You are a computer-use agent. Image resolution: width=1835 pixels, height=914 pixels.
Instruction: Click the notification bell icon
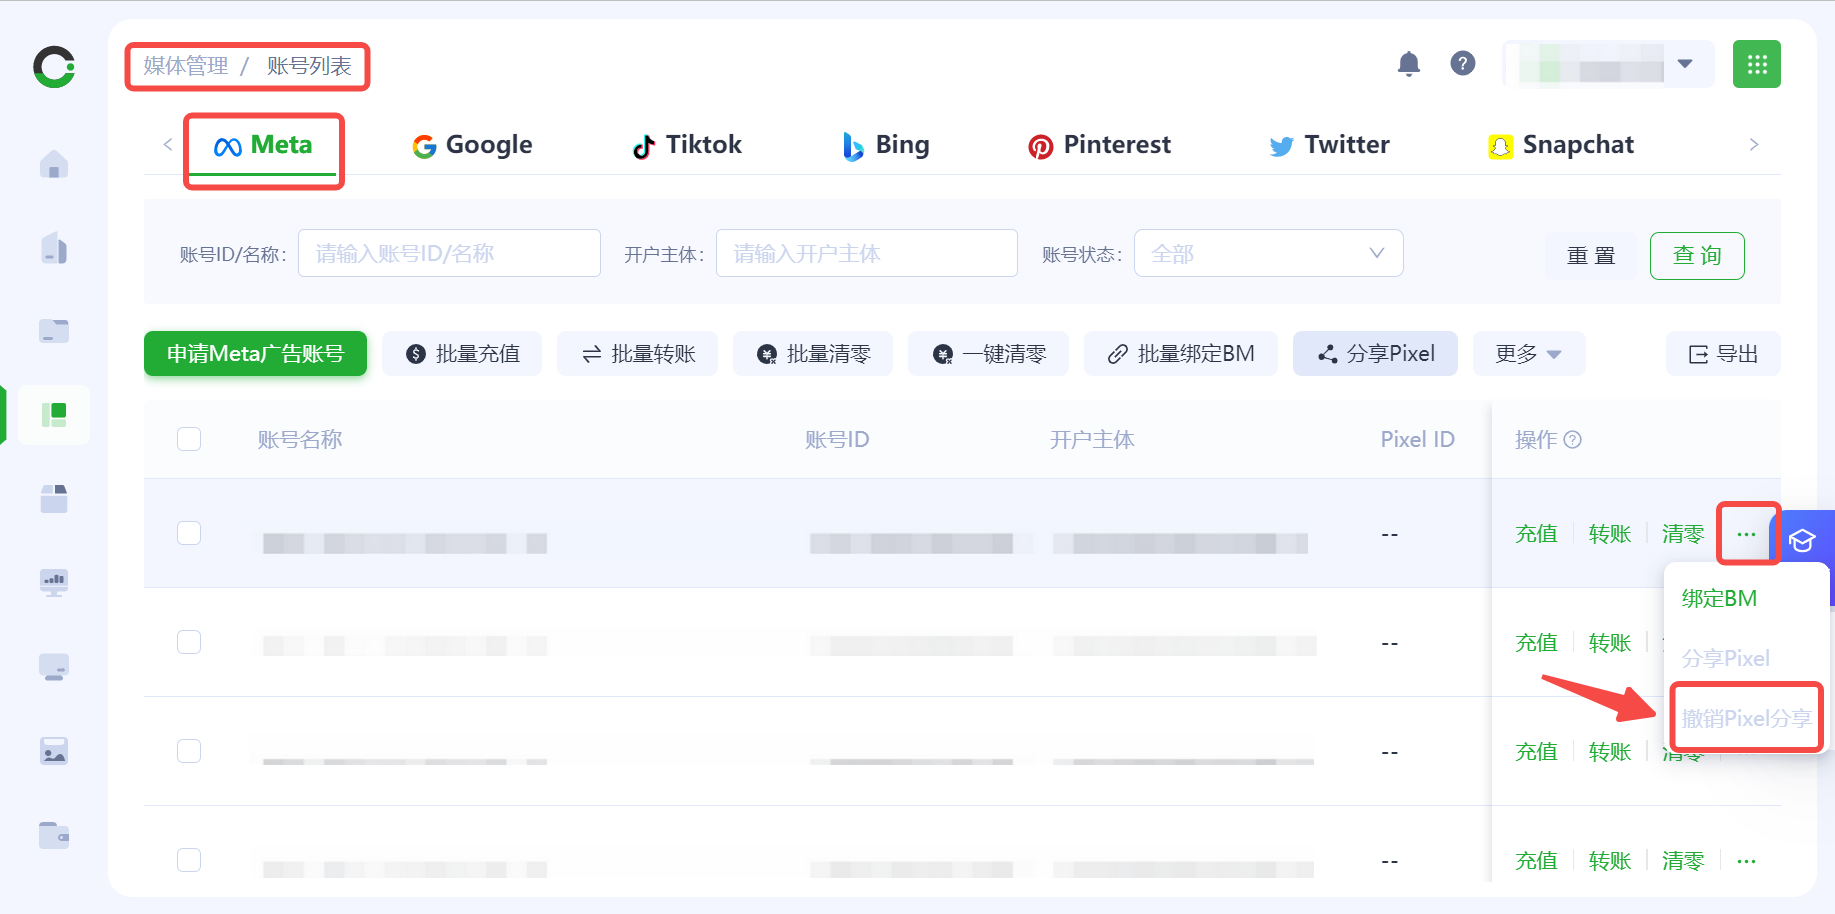1408,64
